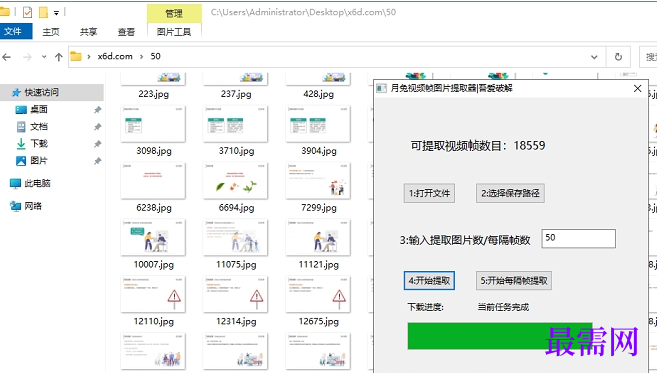This screenshot has width=657, height=373.
Task: Select the 10007.jpg thumbnail
Action: 153,237
